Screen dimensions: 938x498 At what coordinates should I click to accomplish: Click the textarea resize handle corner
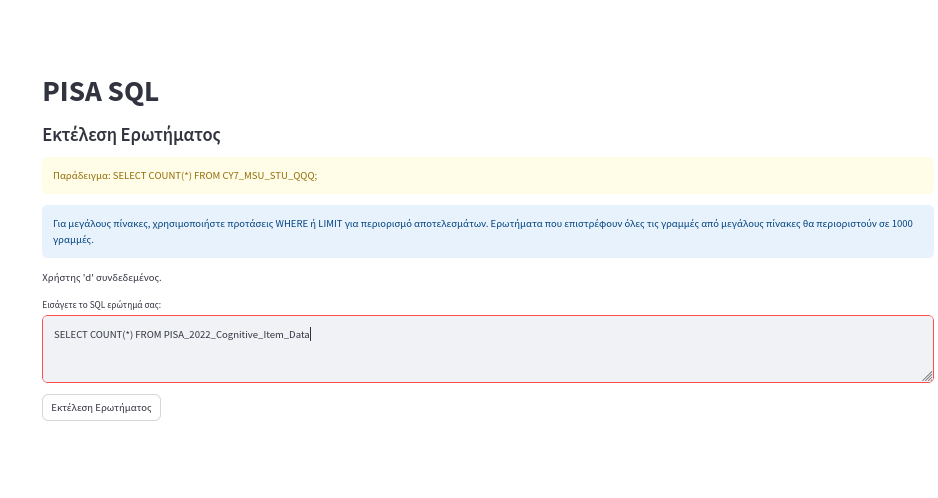tap(927, 376)
